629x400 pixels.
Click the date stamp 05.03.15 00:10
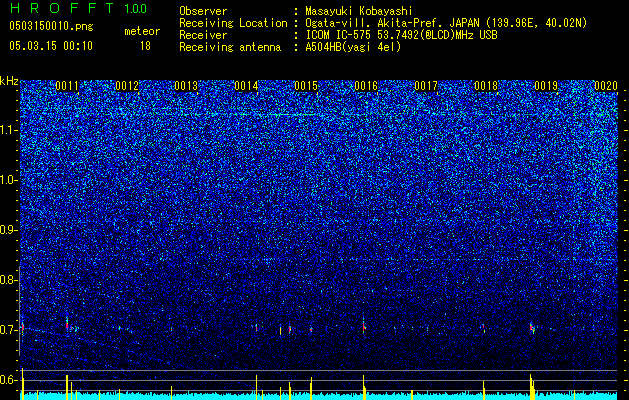point(51,46)
